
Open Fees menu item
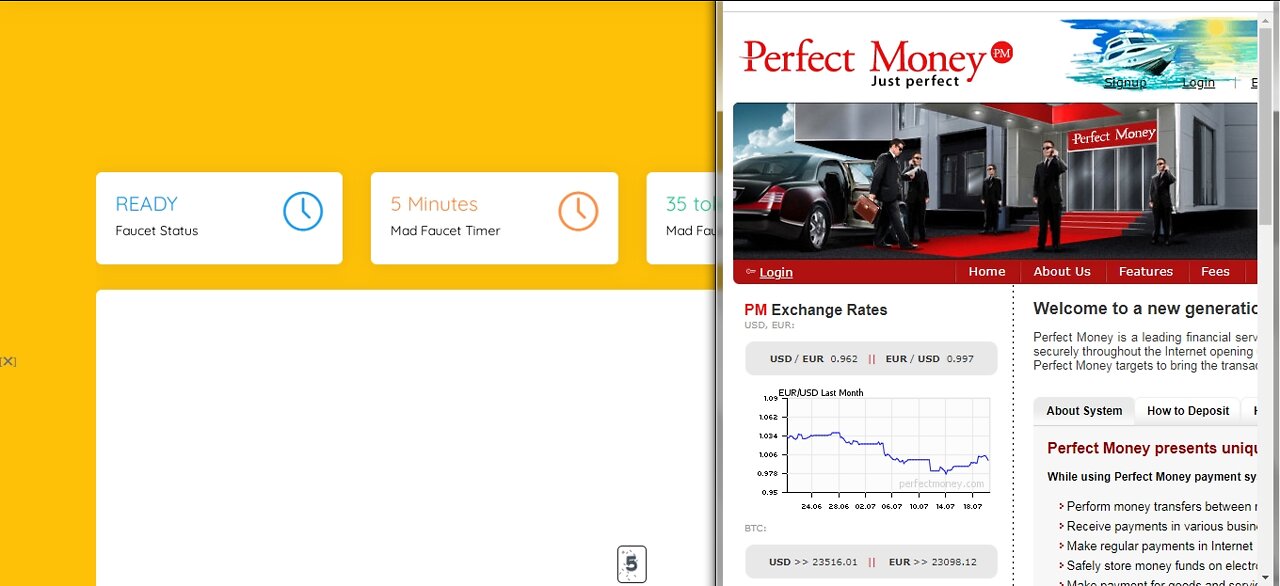[1215, 271]
